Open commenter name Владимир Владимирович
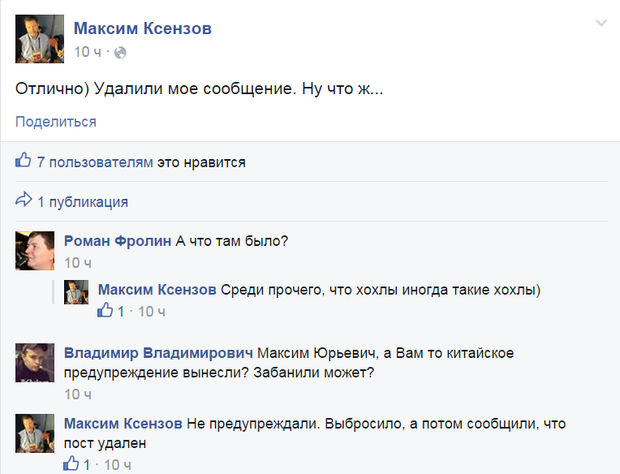The height and width of the screenshot is (474, 620). coord(158,354)
